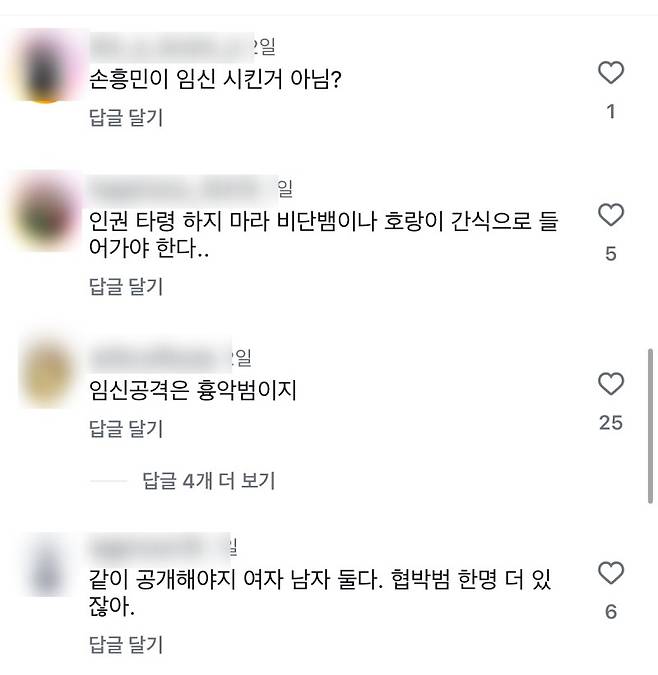Open the avatar next to the '인권 타령' comment
Viewport: 658px width, 675px height.
pyautogui.click(x=46, y=211)
